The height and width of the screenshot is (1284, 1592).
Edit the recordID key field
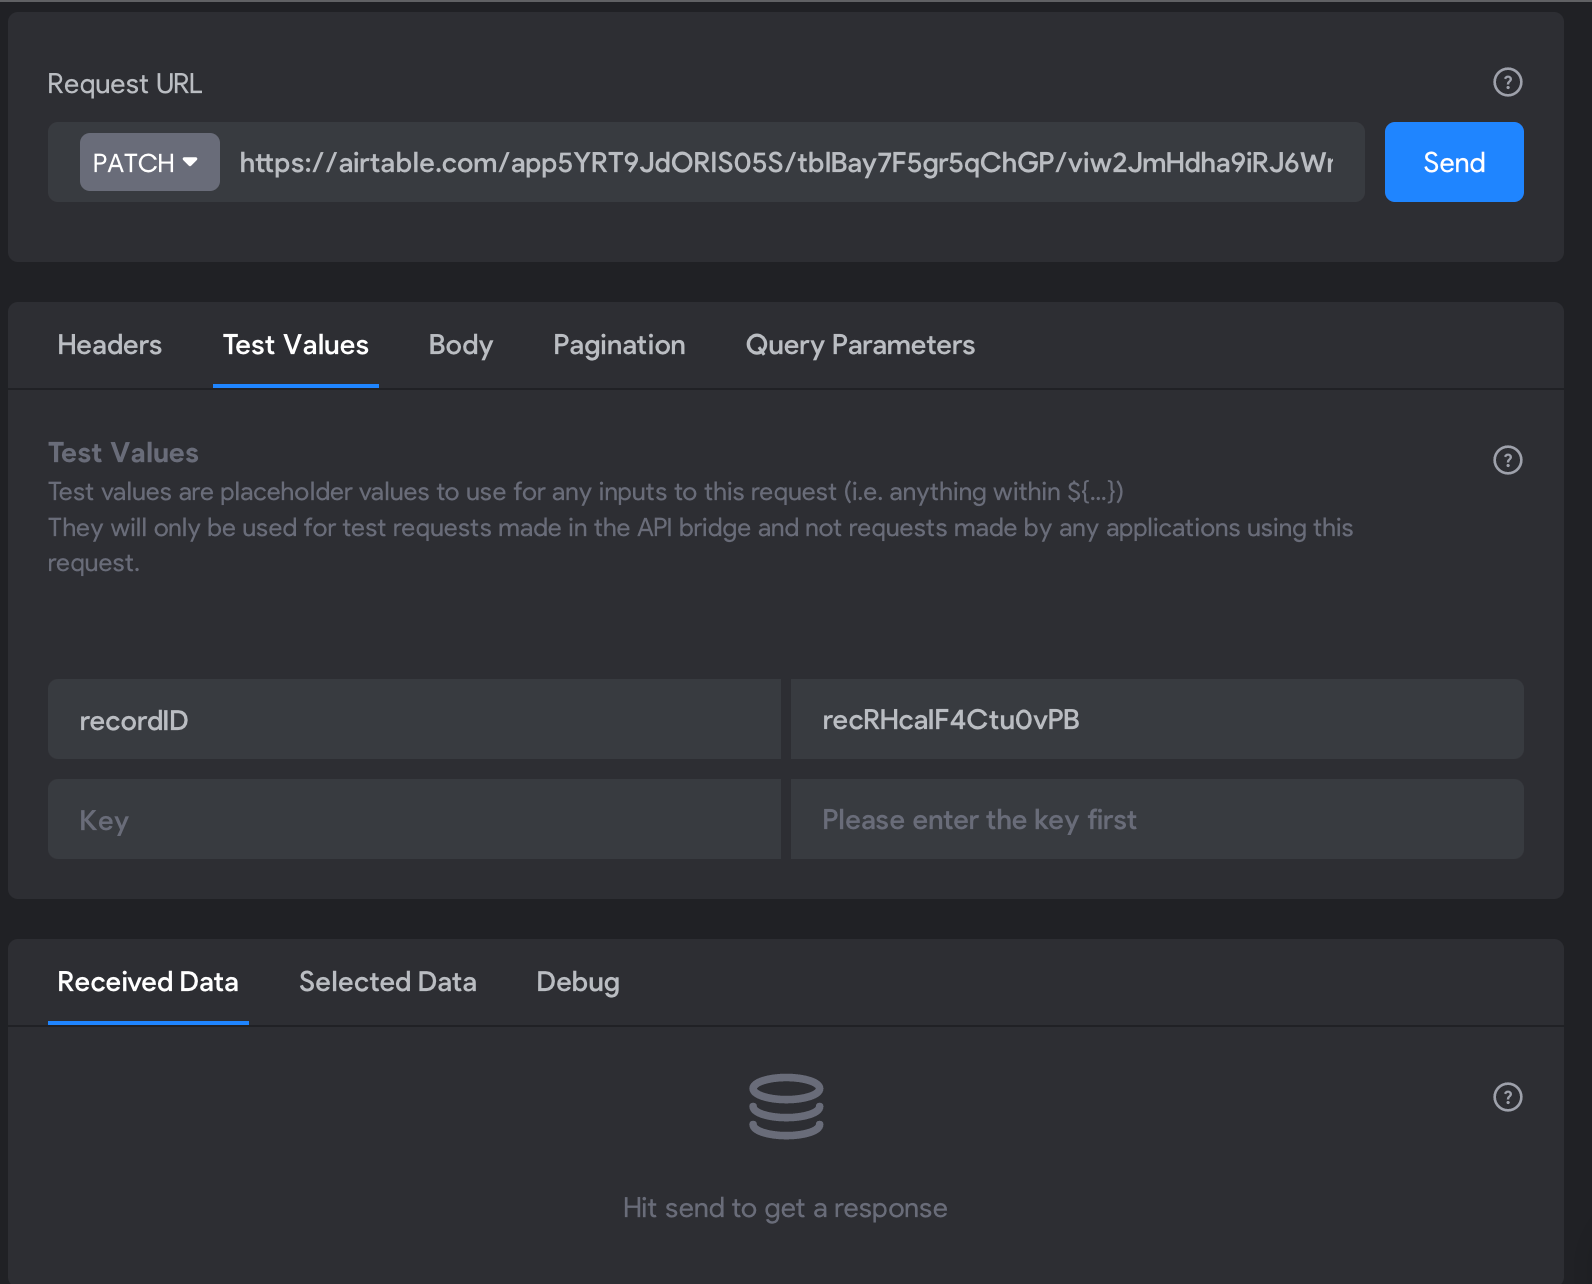click(x=414, y=720)
